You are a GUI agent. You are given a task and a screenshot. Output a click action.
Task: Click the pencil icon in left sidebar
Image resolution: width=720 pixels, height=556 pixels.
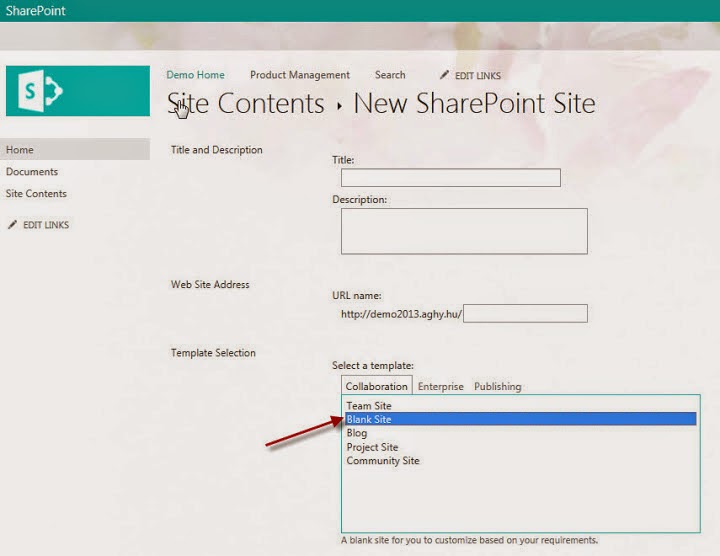(12, 225)
